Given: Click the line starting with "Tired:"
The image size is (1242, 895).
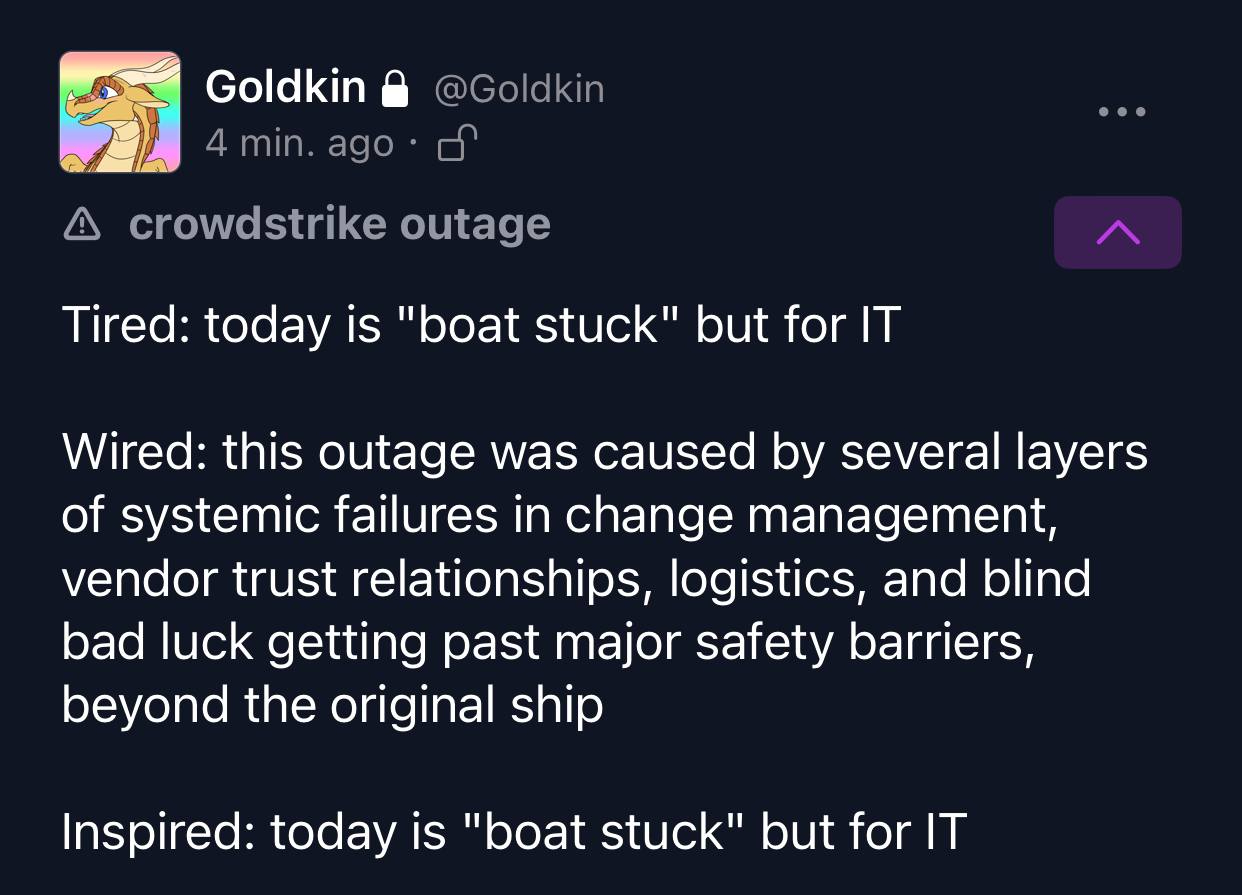Looking at the screenshot, I should (x=480, y=326).
